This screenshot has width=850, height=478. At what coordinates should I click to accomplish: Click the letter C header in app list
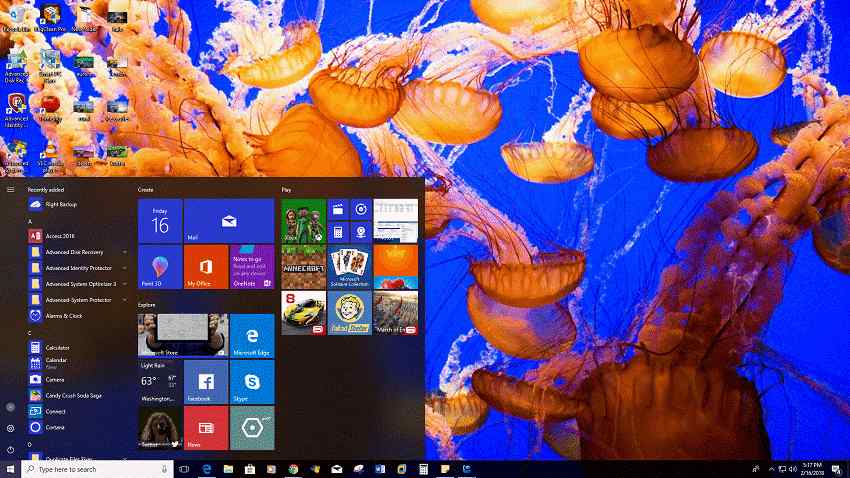coord(30,333)
